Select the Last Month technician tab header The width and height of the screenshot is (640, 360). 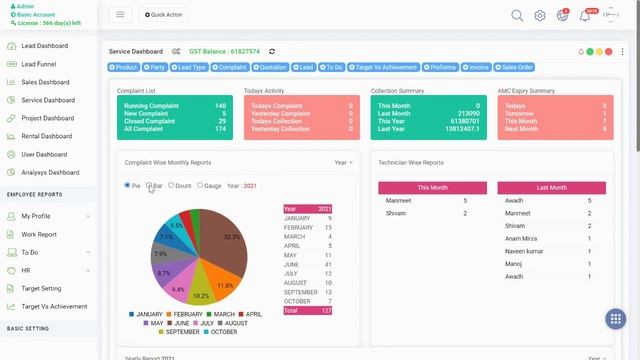click(x=551, y=188)
